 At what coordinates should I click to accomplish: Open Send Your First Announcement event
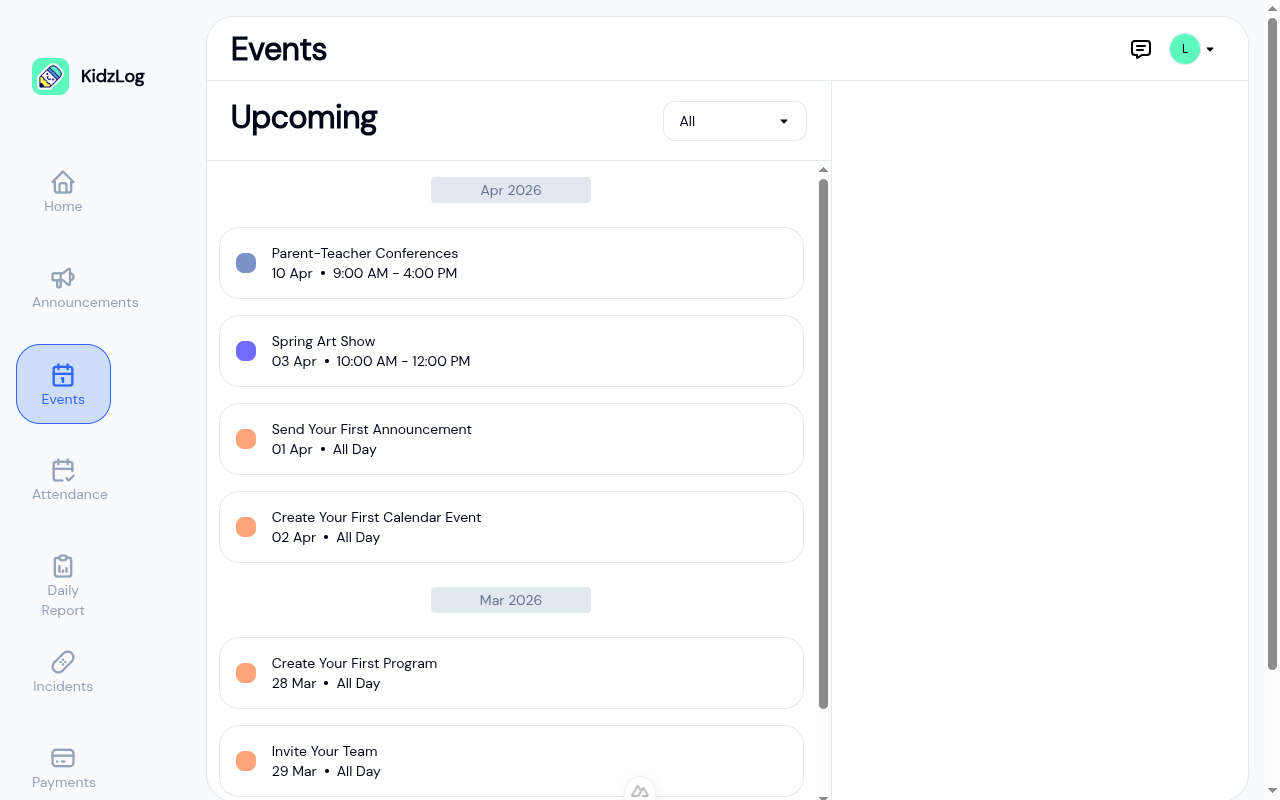[511, 439]
